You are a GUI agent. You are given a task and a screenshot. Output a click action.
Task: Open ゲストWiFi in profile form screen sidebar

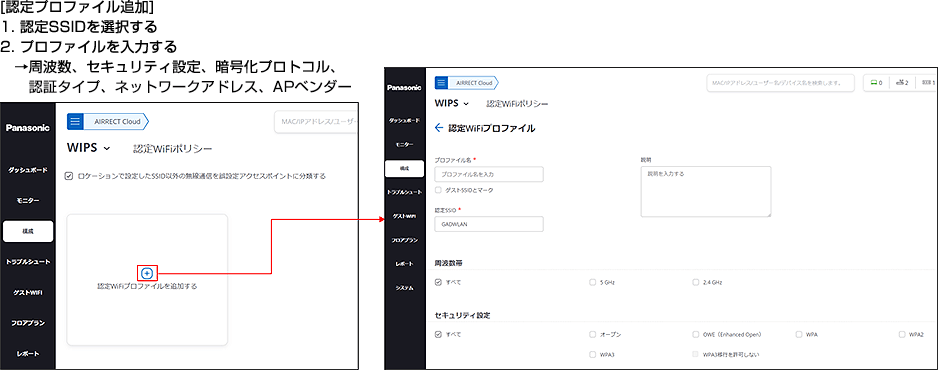(404, 216)
